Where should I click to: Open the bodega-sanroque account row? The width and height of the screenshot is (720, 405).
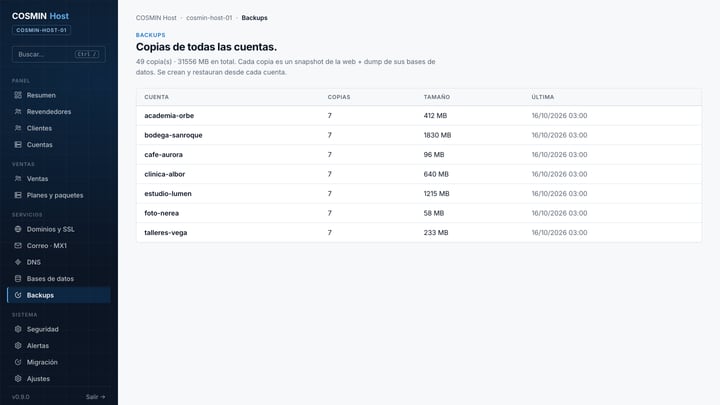(419, 135)
